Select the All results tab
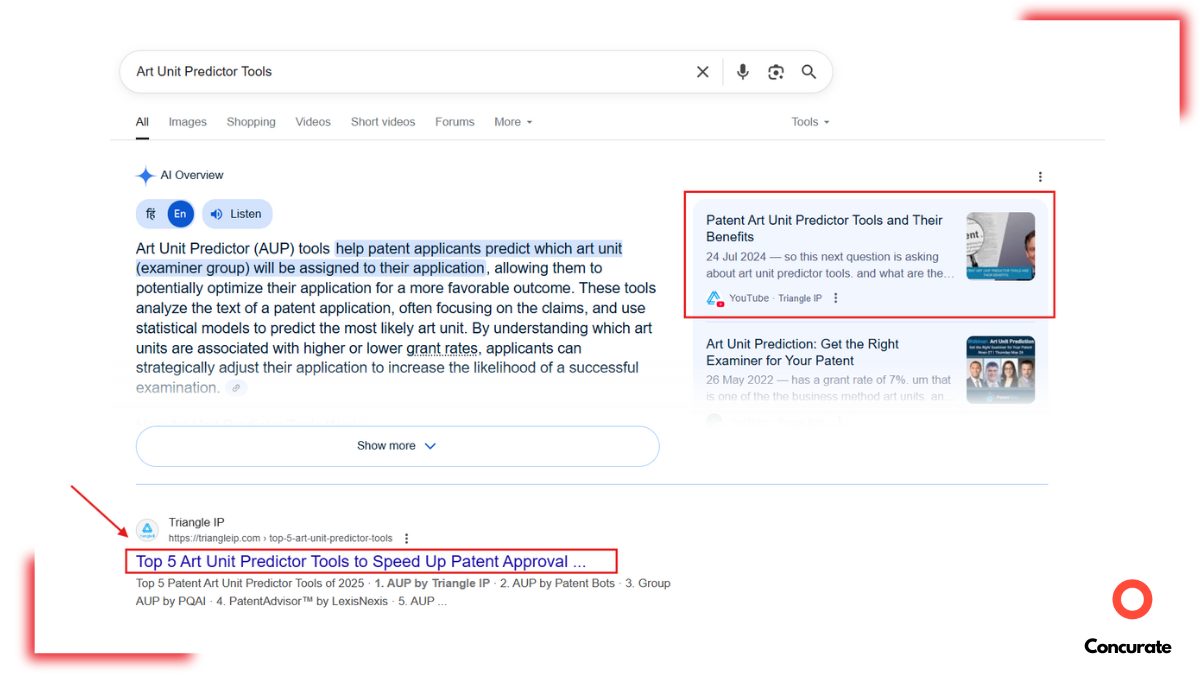1200x675 pixels. pos(142,122)
